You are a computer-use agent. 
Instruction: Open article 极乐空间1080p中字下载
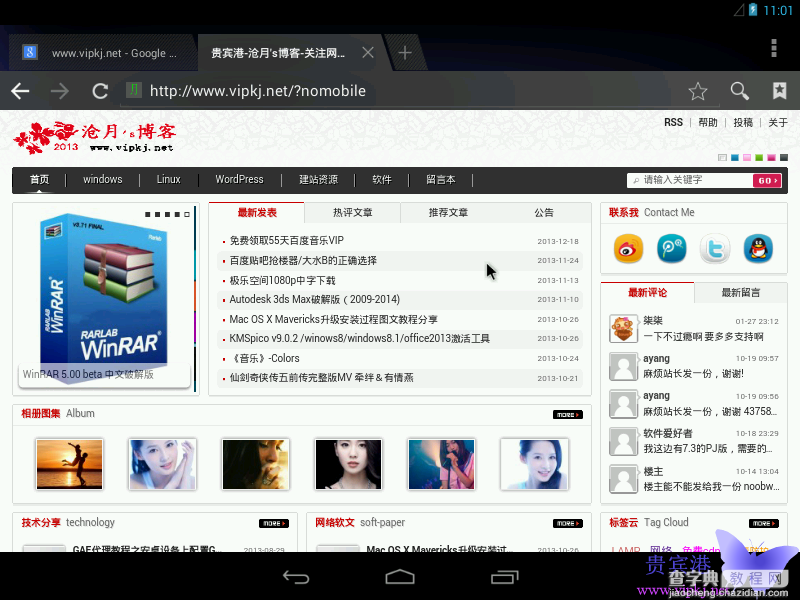[282, 280]
